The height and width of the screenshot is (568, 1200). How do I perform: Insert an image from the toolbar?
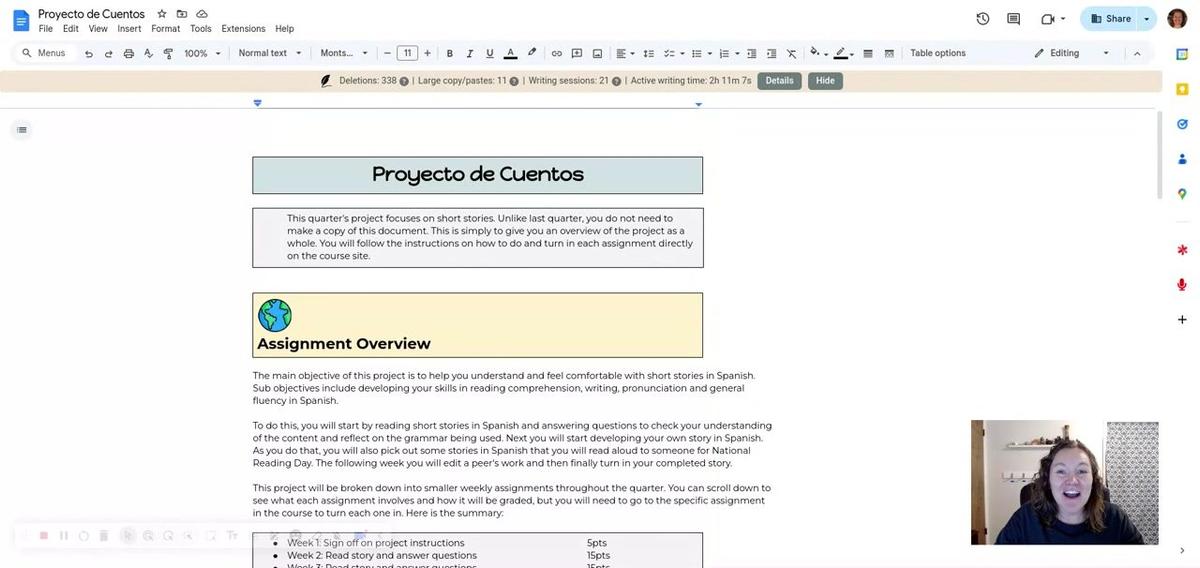point(597,54)
